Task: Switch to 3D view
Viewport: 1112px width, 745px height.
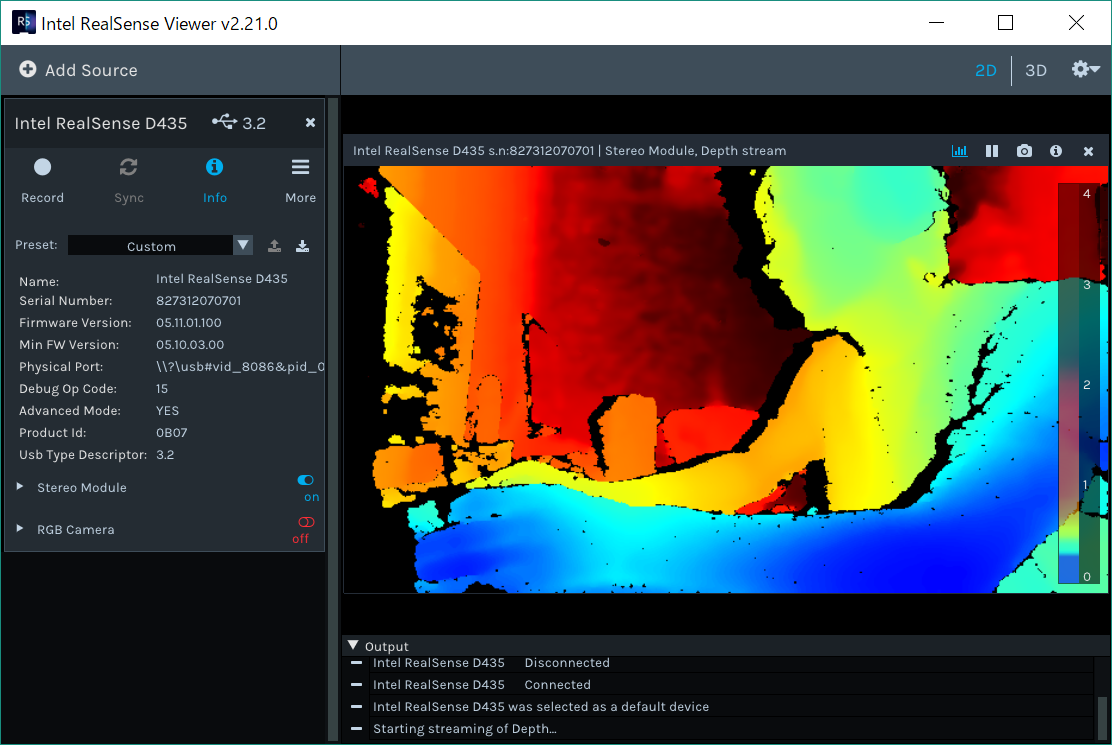Action: point(1035,70)
